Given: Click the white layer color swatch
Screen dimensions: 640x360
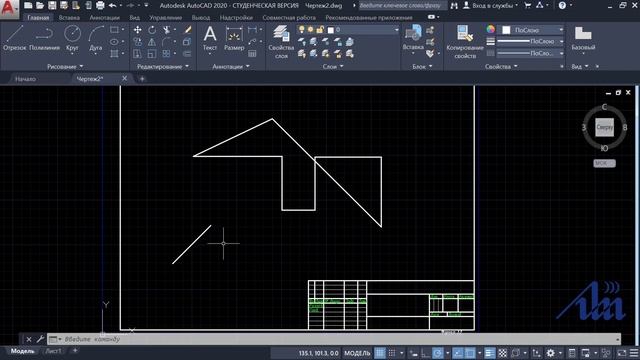Looking at the screenshot, I should pyautogui.click(x=331, y=30).
